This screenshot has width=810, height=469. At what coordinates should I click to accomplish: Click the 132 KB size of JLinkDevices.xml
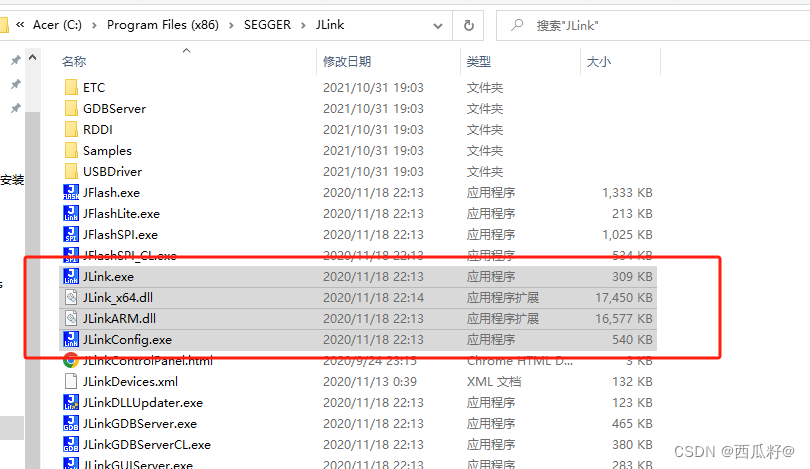click(632, 382)
